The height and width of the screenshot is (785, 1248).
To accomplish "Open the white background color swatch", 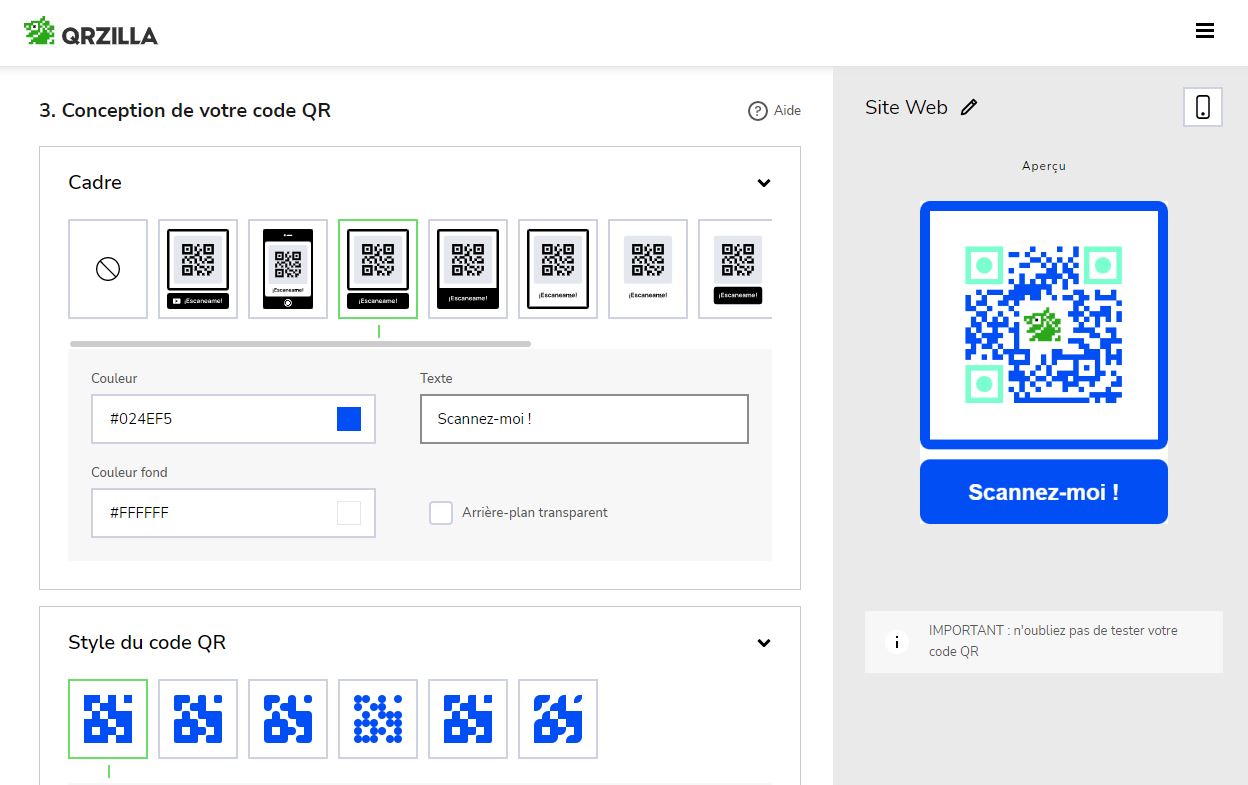I will coord(349,513).
